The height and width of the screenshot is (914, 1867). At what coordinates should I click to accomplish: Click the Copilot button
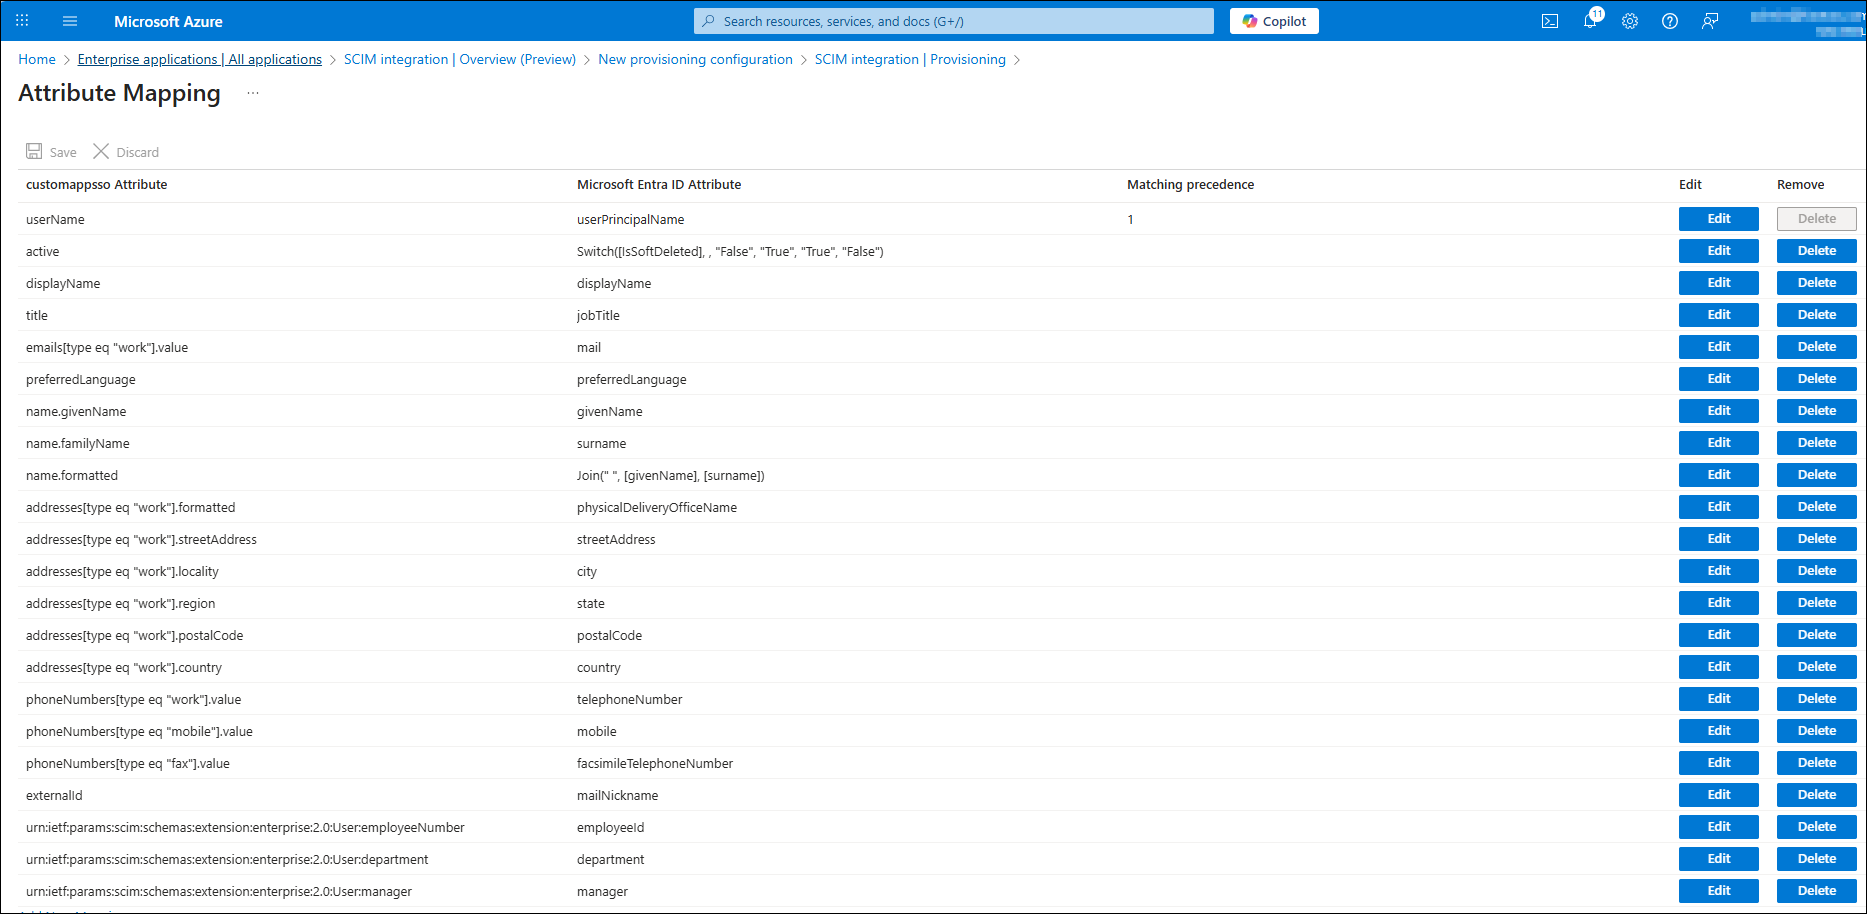[1274, 21]
